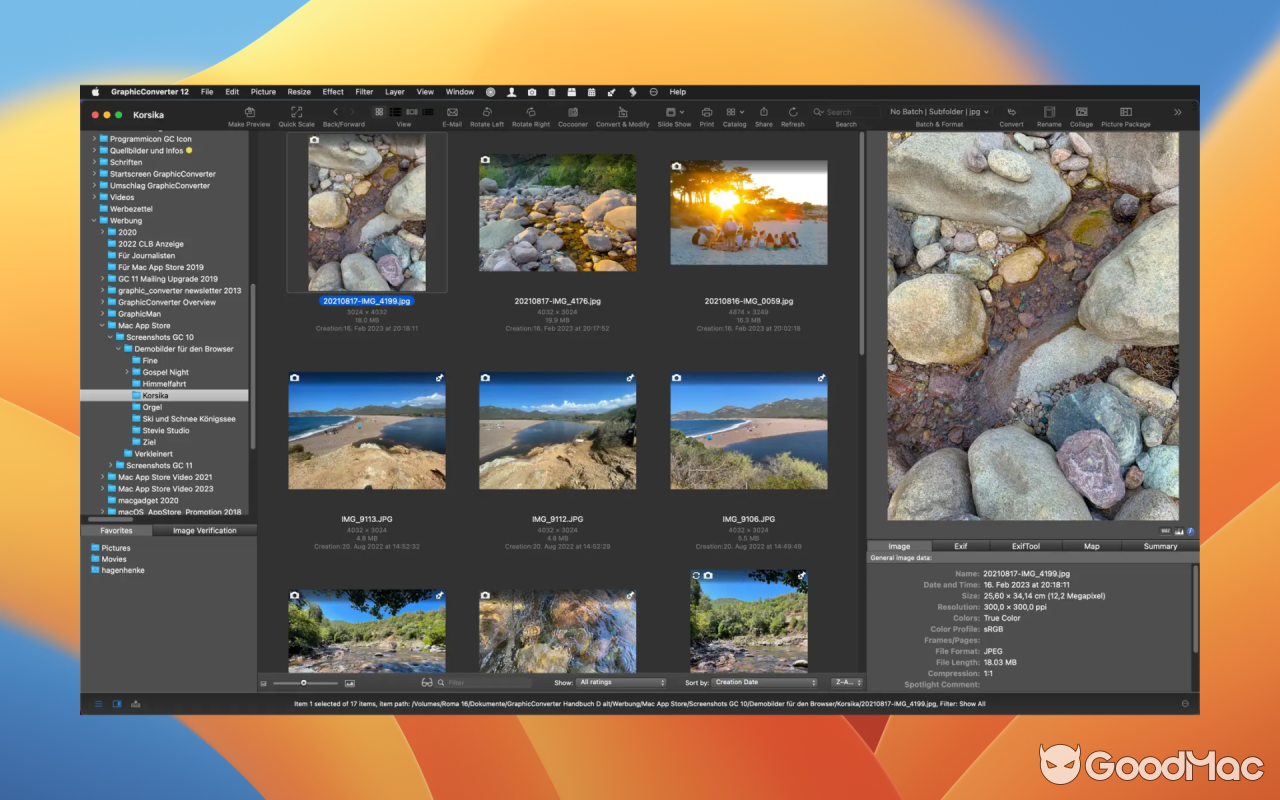Adjust the thumbnail size slider
The image size is (1280, 800).
[x=305, y=683]
